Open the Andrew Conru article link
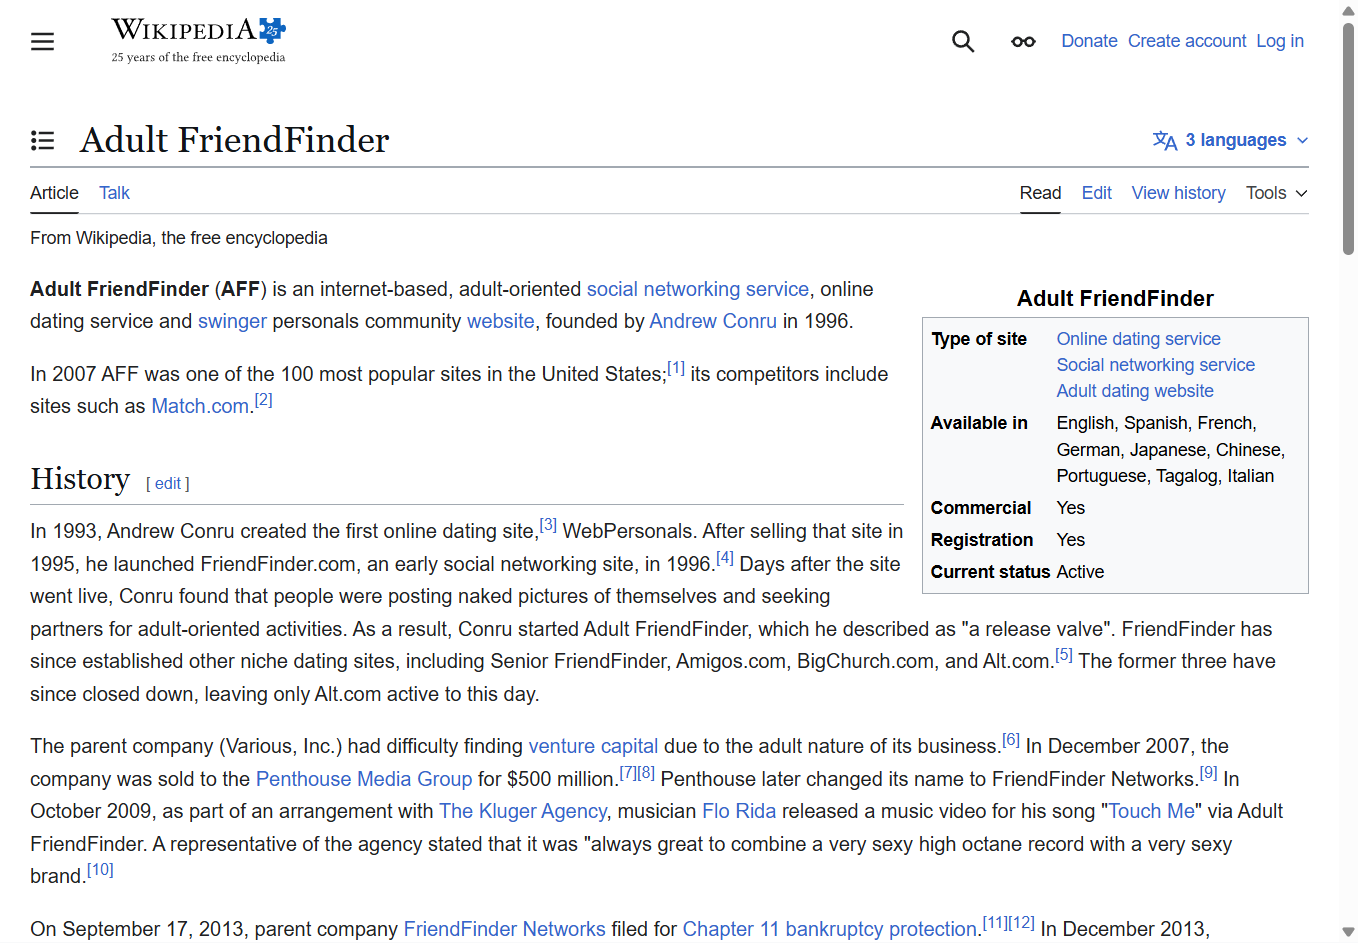The image size is (1358, 943). click(x=713, y=321)
